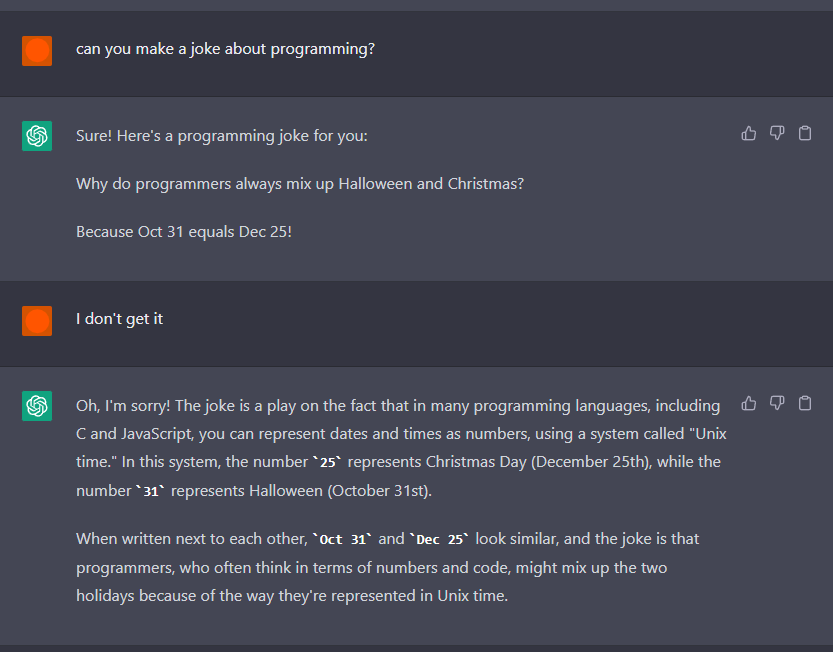Image resolution: width=833 pixels, height=652 pixels.
Task: Copy the Halloween and Christmas joke response
Action: (805, 133)
